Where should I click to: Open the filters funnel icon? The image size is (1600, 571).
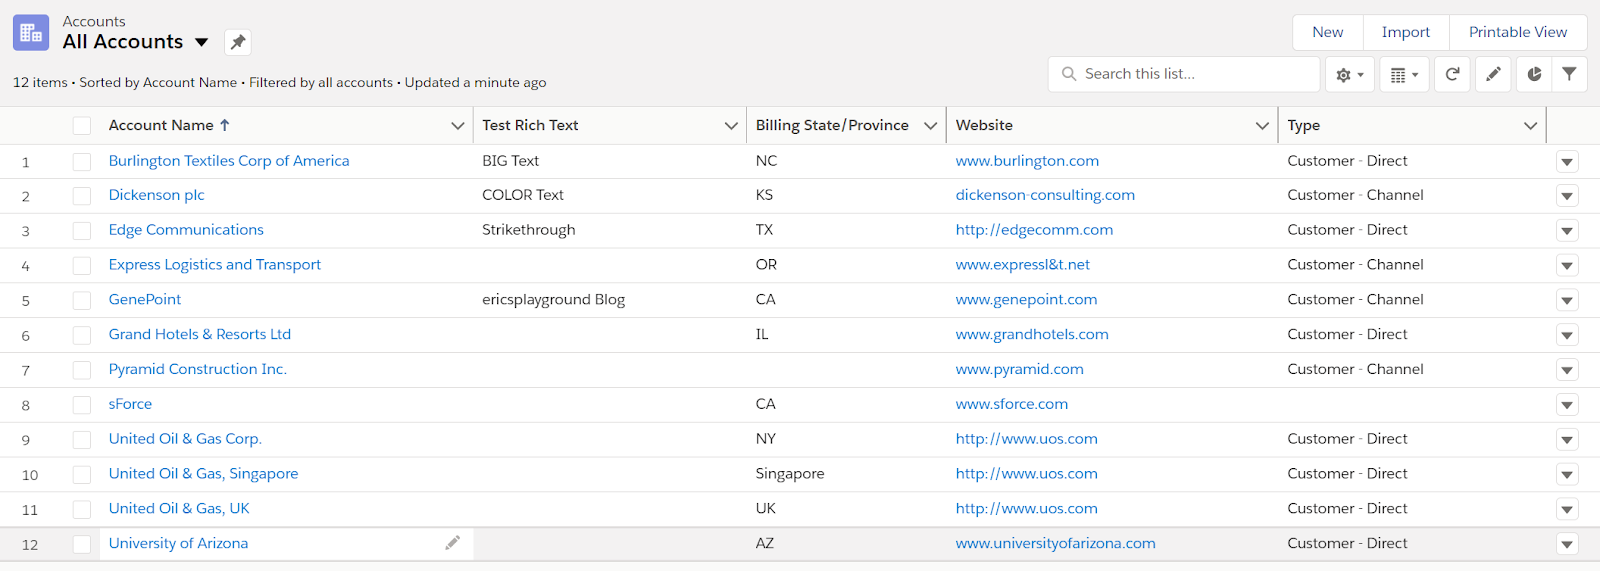tap(1569, 74)
